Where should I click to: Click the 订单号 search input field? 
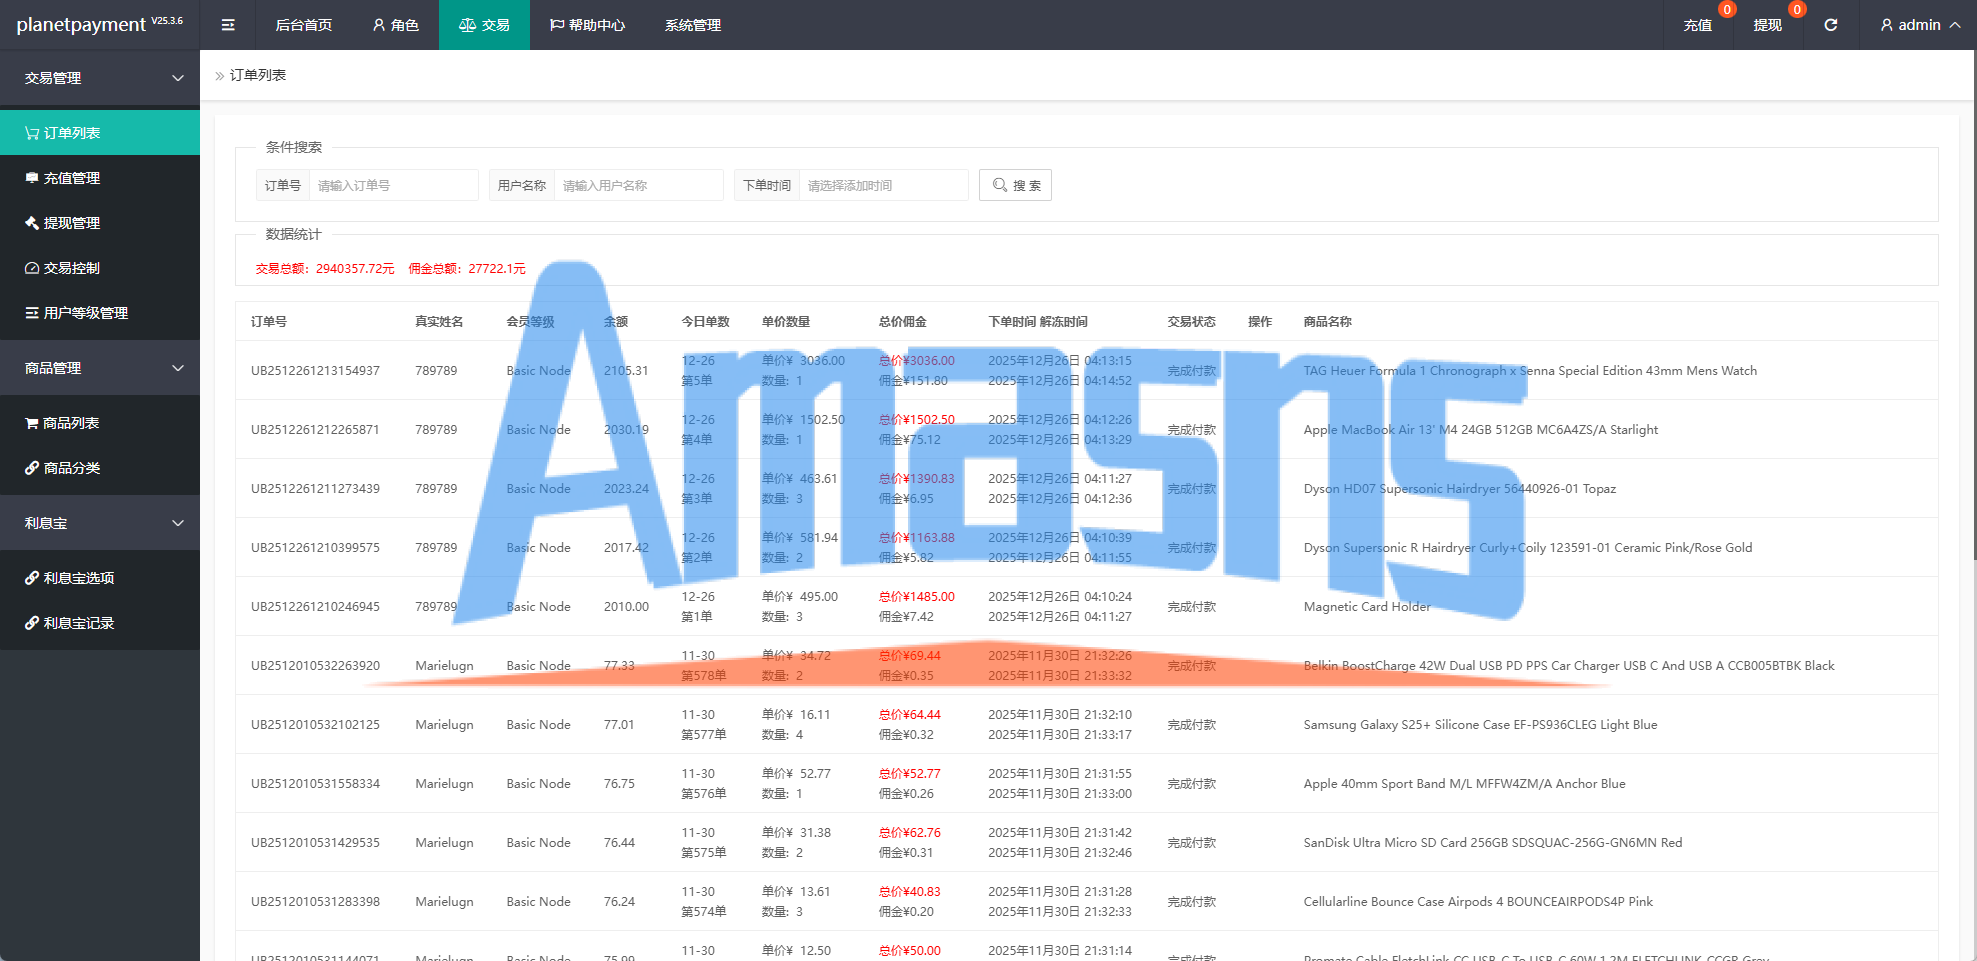(393, 185)
